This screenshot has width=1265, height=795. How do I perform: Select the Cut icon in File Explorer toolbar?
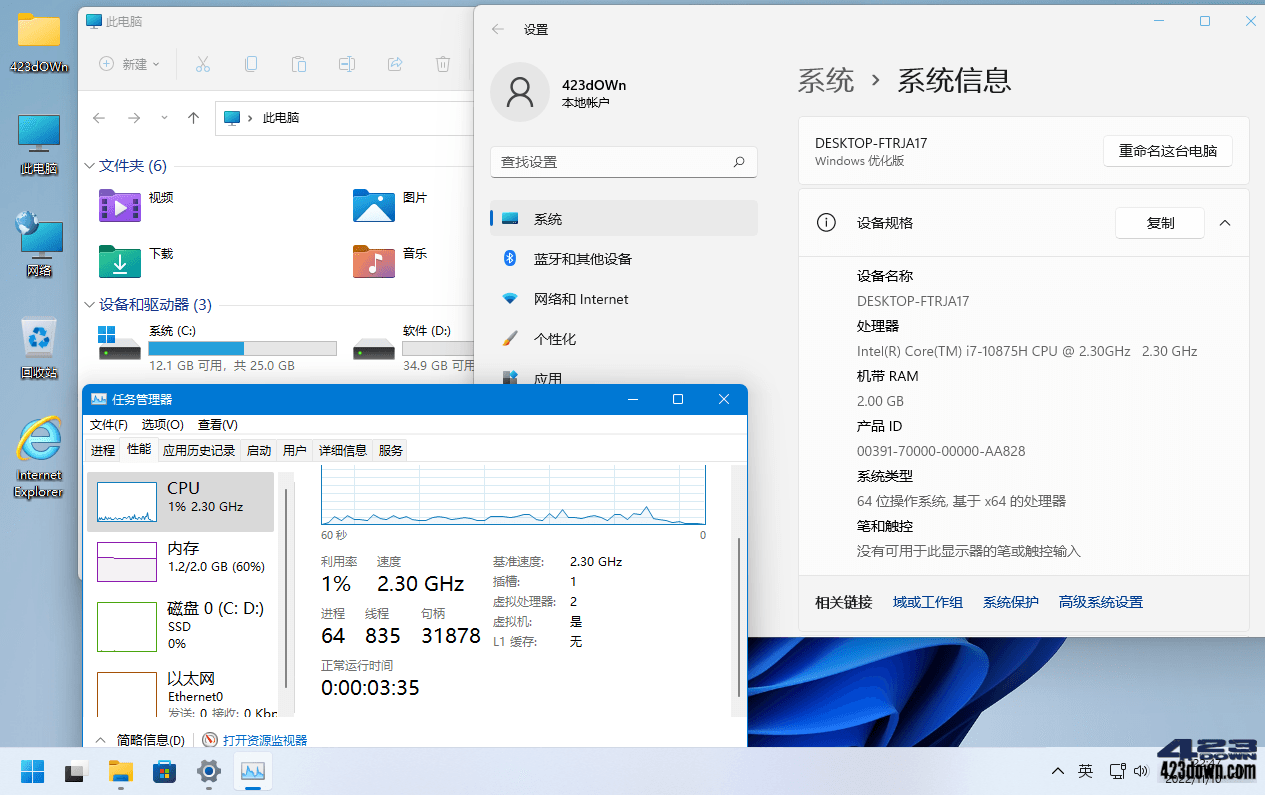[203, 64]
